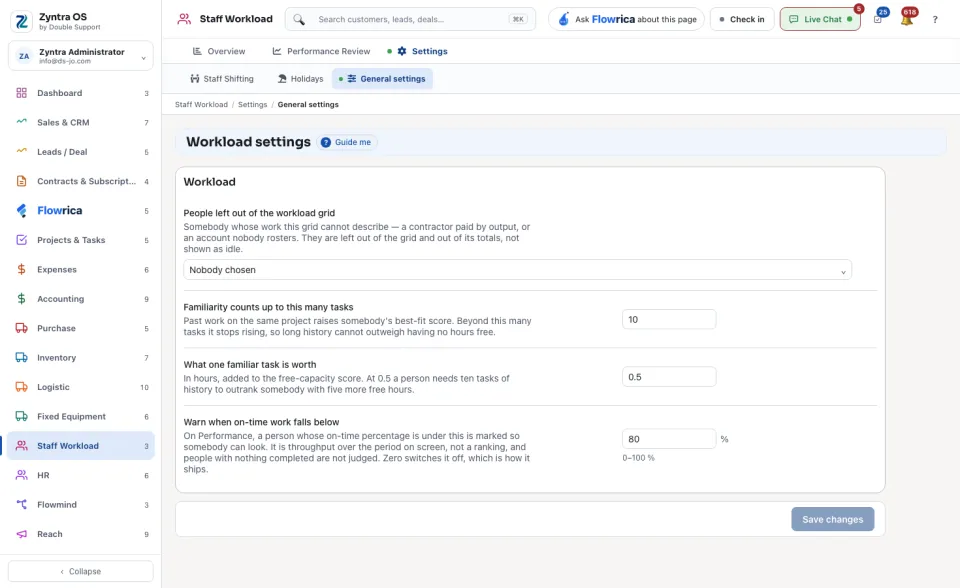Image resolution: width=960 pixels, height=588 pixels.
Task: Click the Purchase truck icon
Action: point(21,328)
